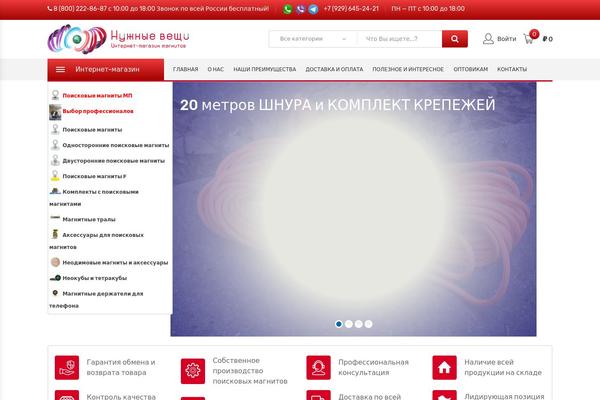
Task: Click text Наличие всей продукции на складе
Action: click(x=503, y=367)
